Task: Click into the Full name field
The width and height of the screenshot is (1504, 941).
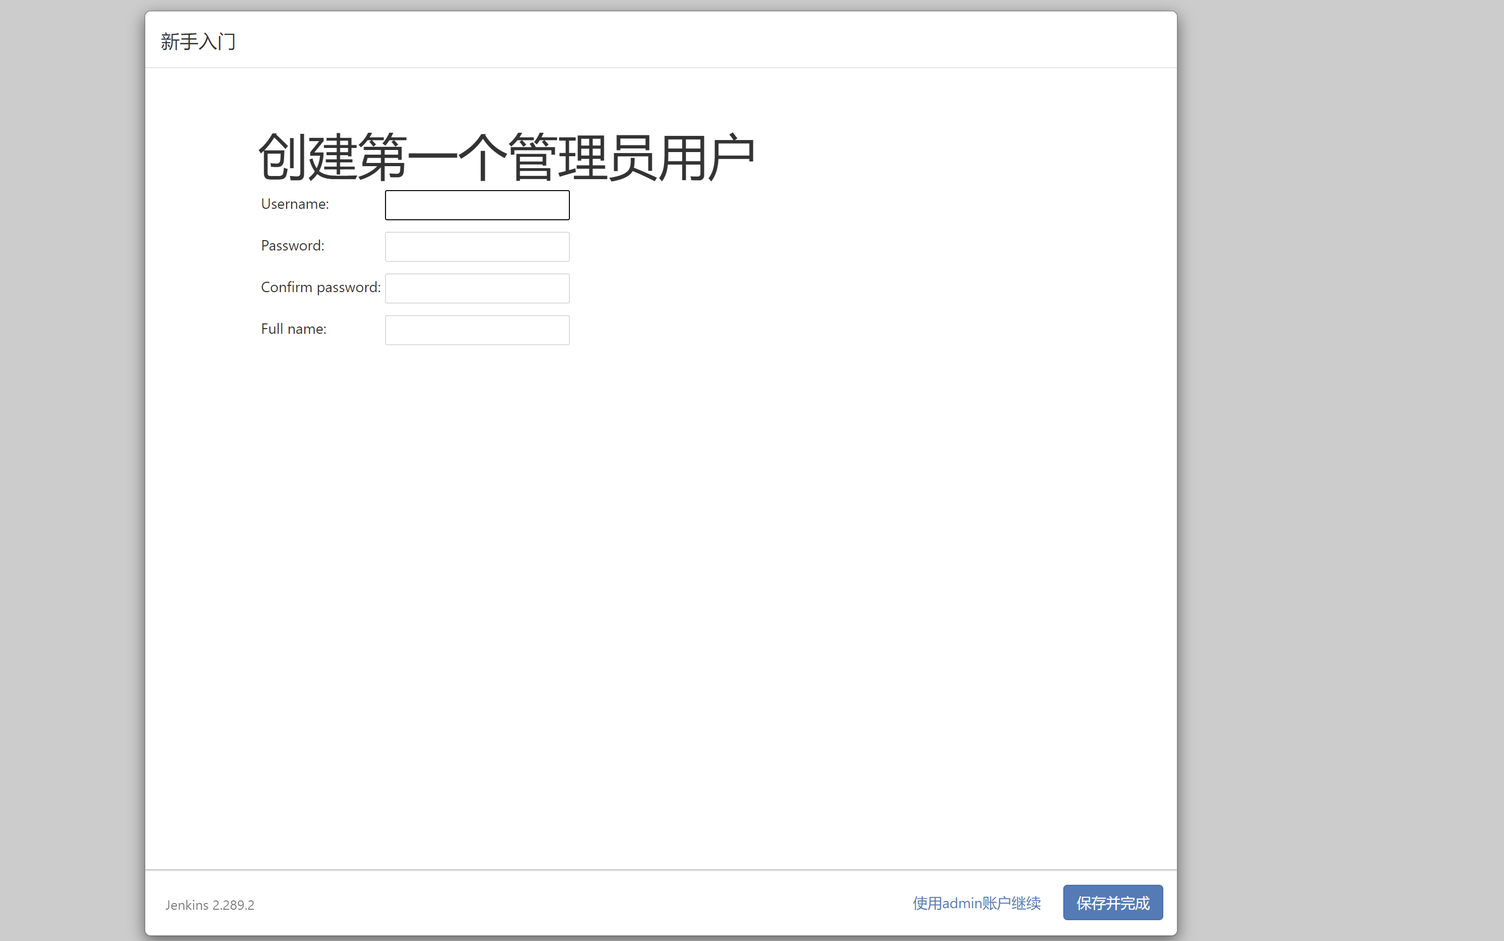Action: (x=477, y=330)
